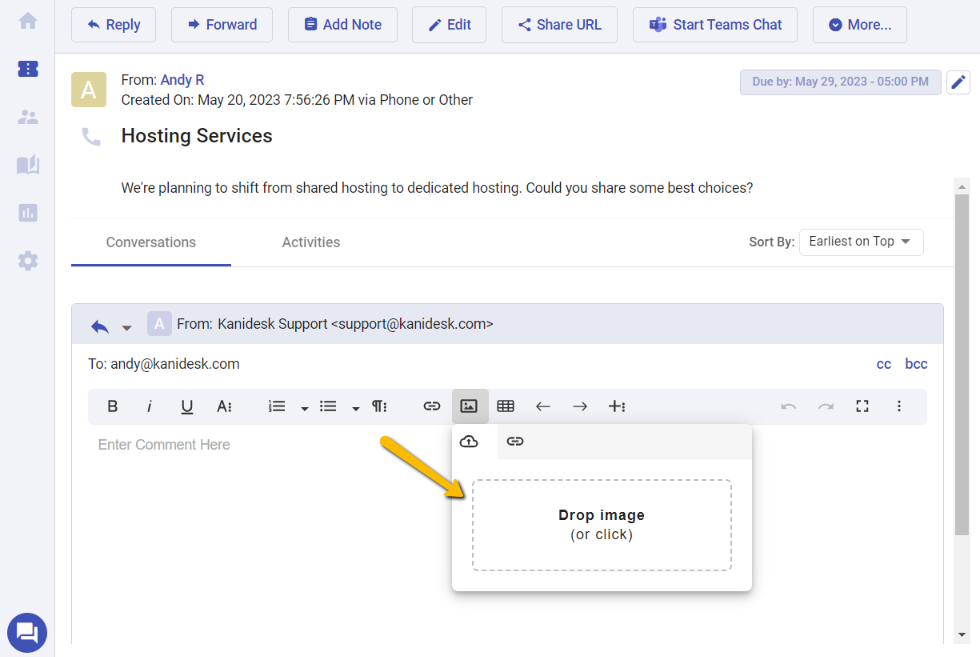Open the Contacts people icon in sidebar
This screenshot has width=980, height=657.
coord(28,117)
